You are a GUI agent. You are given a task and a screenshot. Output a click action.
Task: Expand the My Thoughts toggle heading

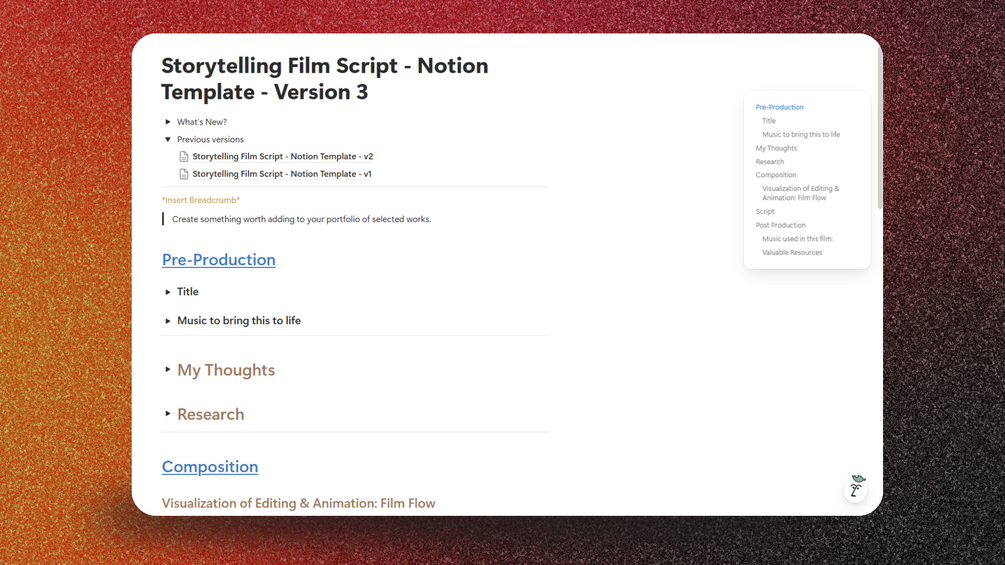pos(167,370)
